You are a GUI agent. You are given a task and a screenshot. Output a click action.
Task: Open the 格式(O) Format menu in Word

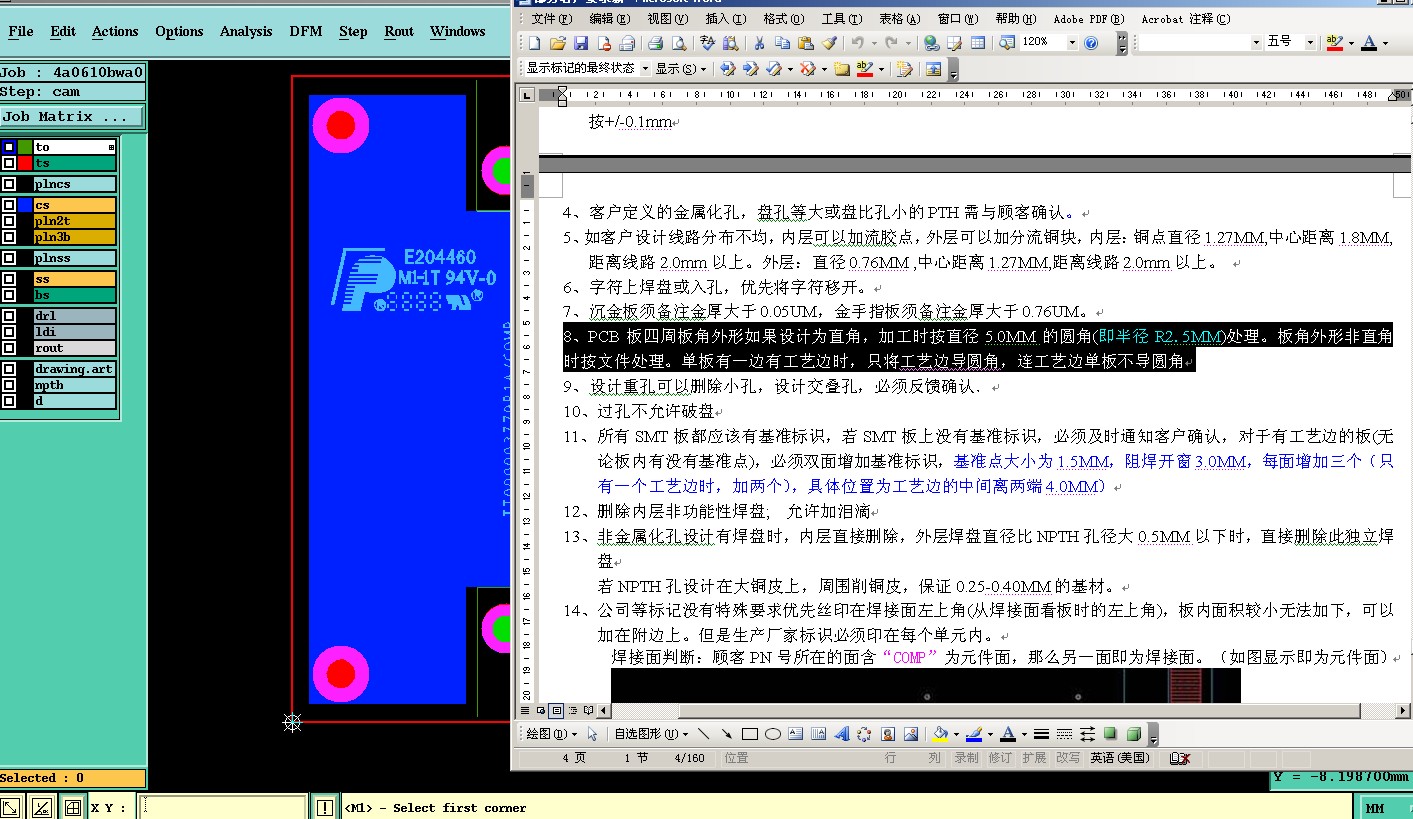point(783,18)
